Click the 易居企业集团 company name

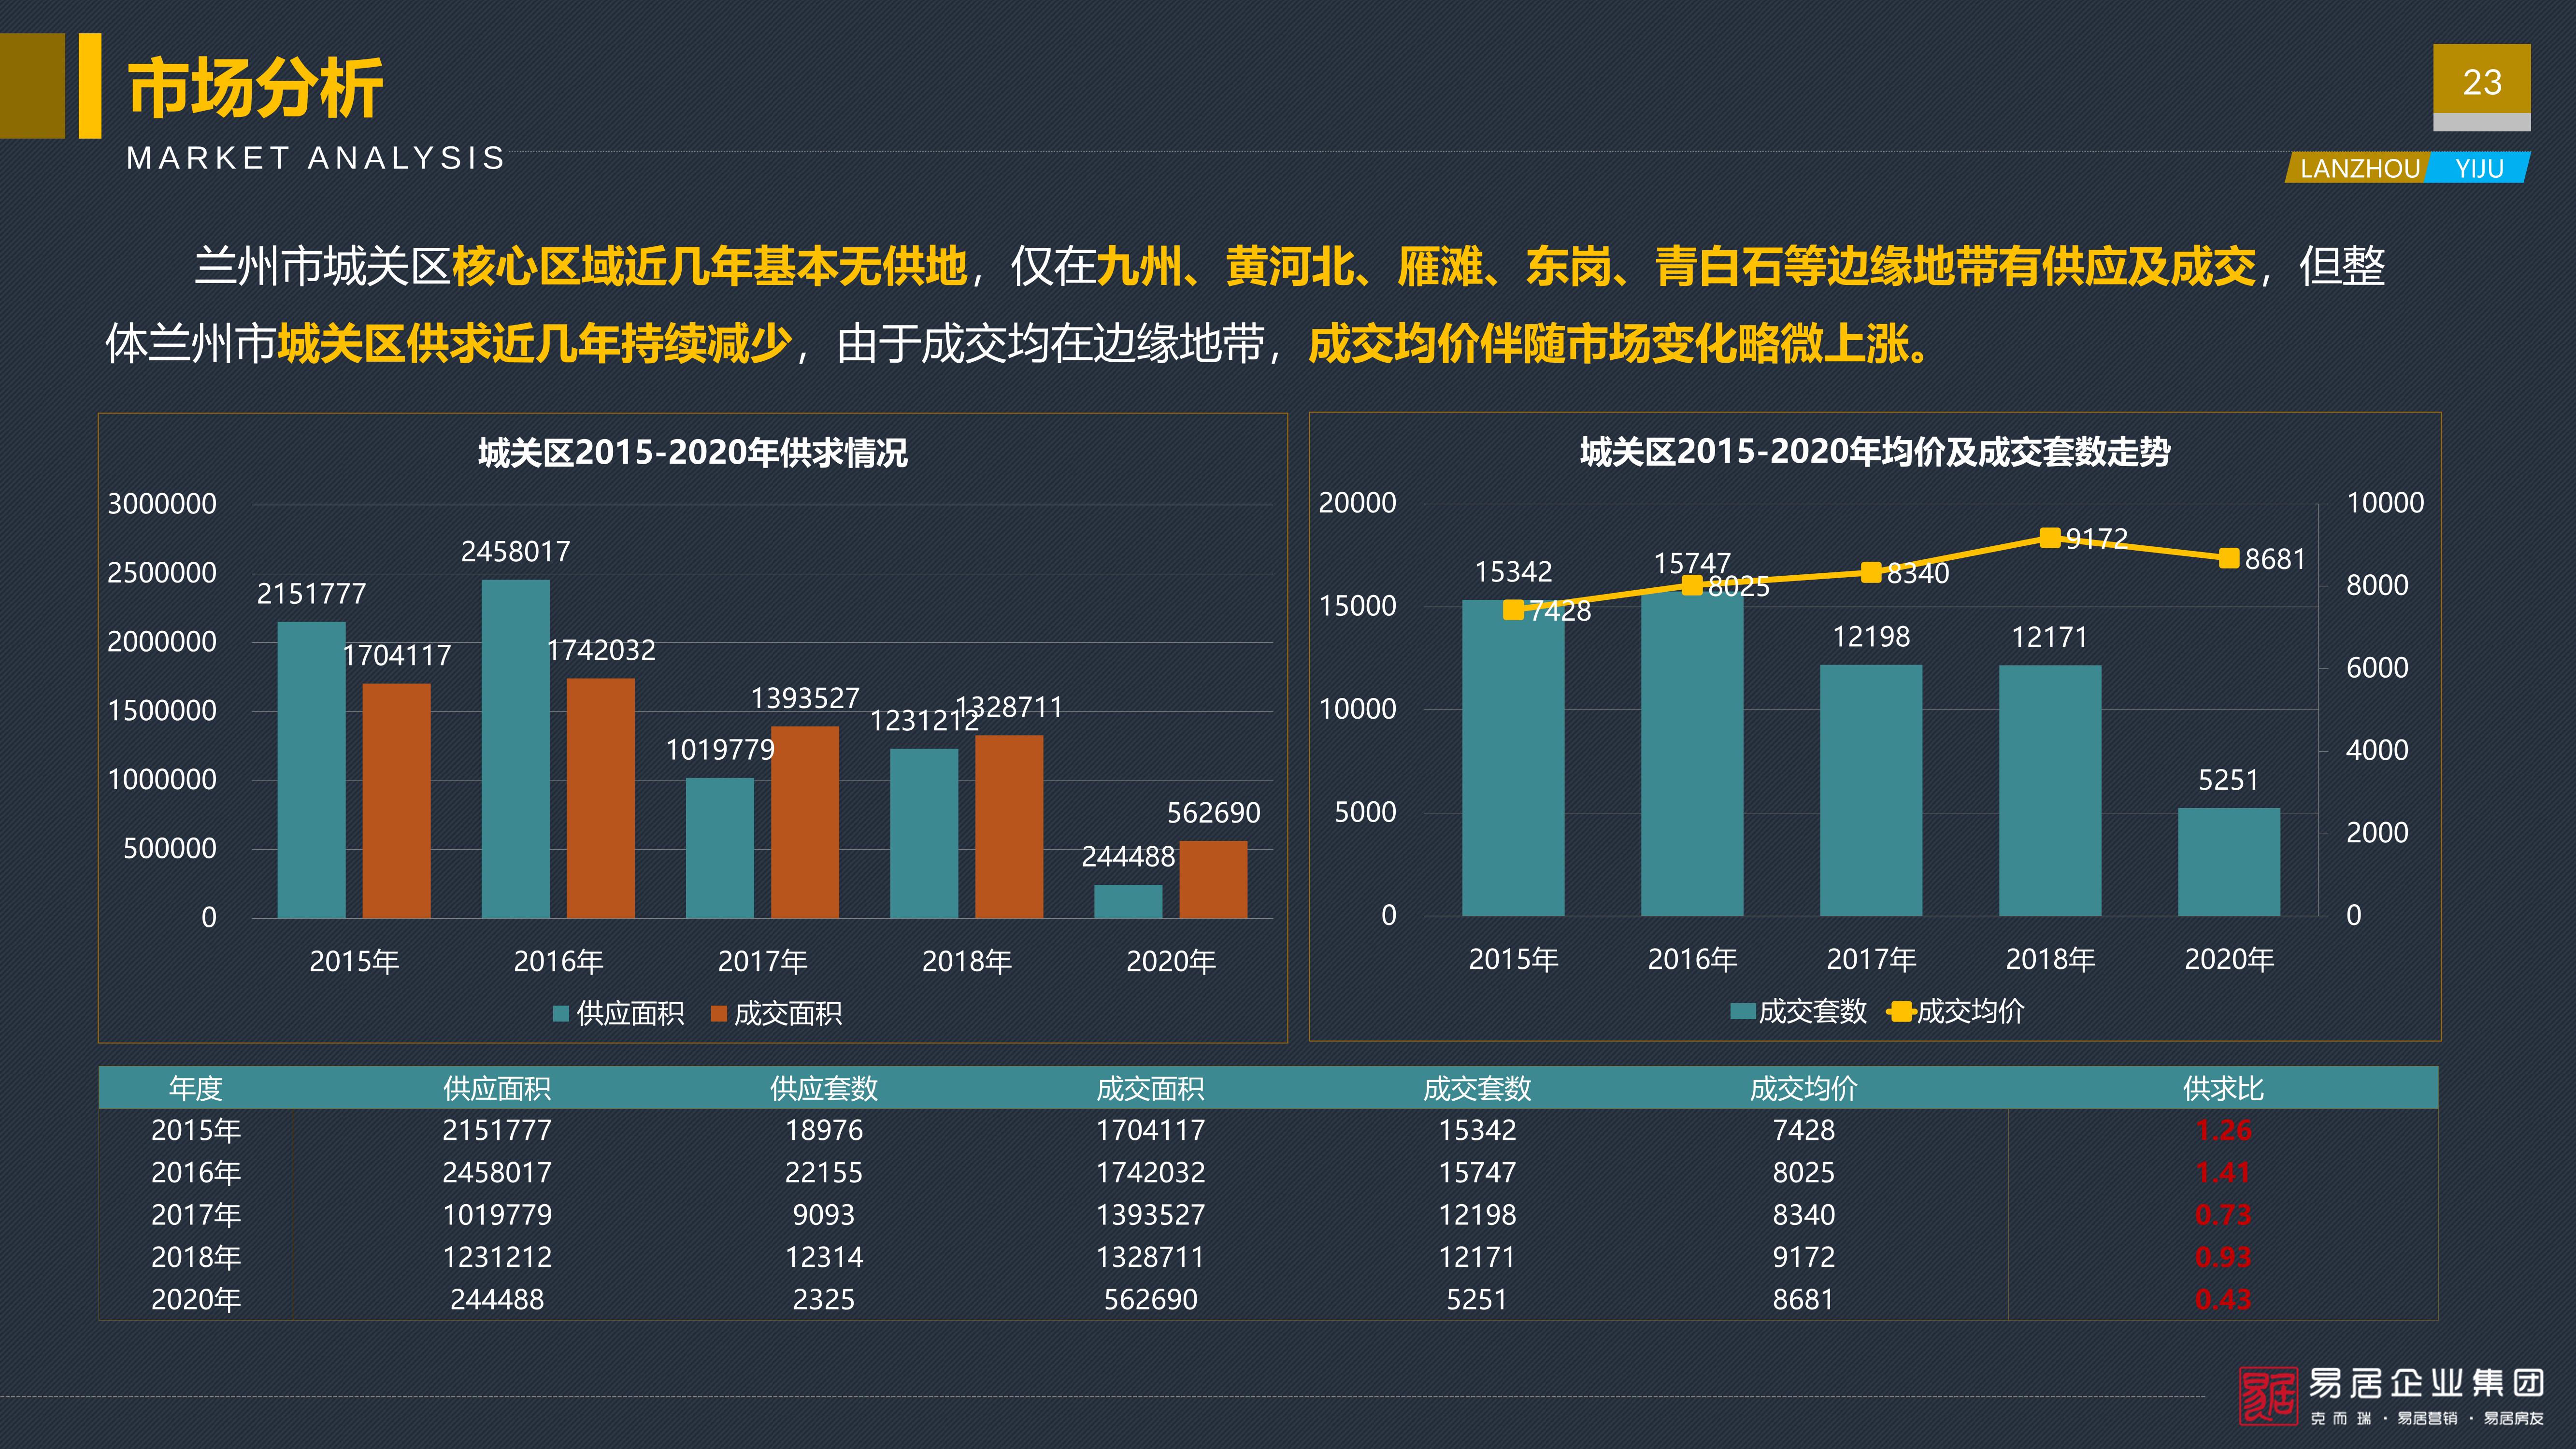point(2427,1383)
